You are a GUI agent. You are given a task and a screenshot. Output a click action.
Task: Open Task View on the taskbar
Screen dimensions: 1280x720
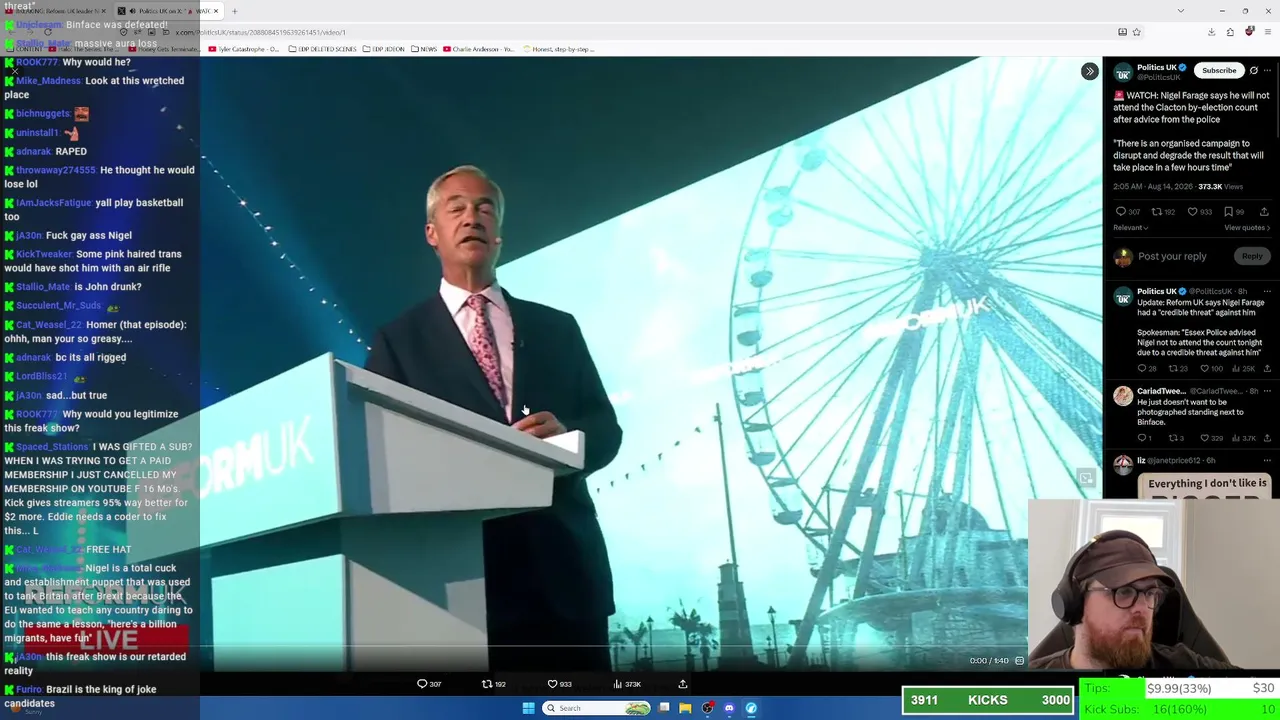[664, 708]
